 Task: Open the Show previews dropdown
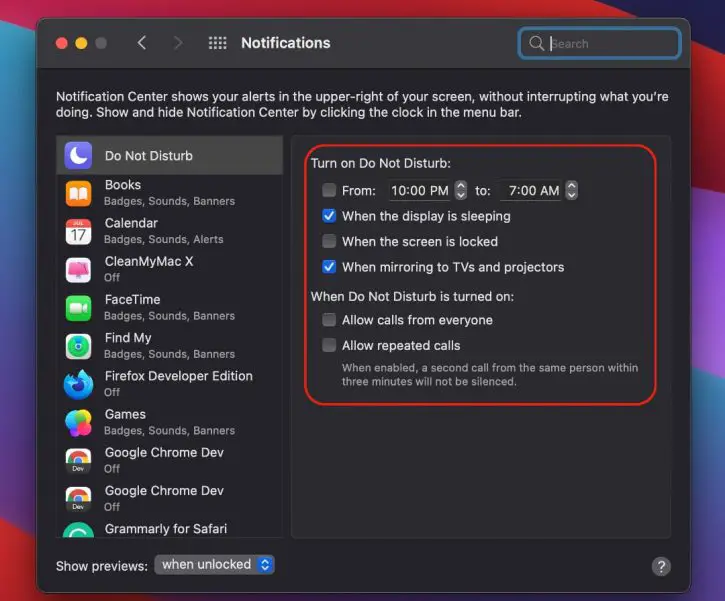tap(215, 564)
